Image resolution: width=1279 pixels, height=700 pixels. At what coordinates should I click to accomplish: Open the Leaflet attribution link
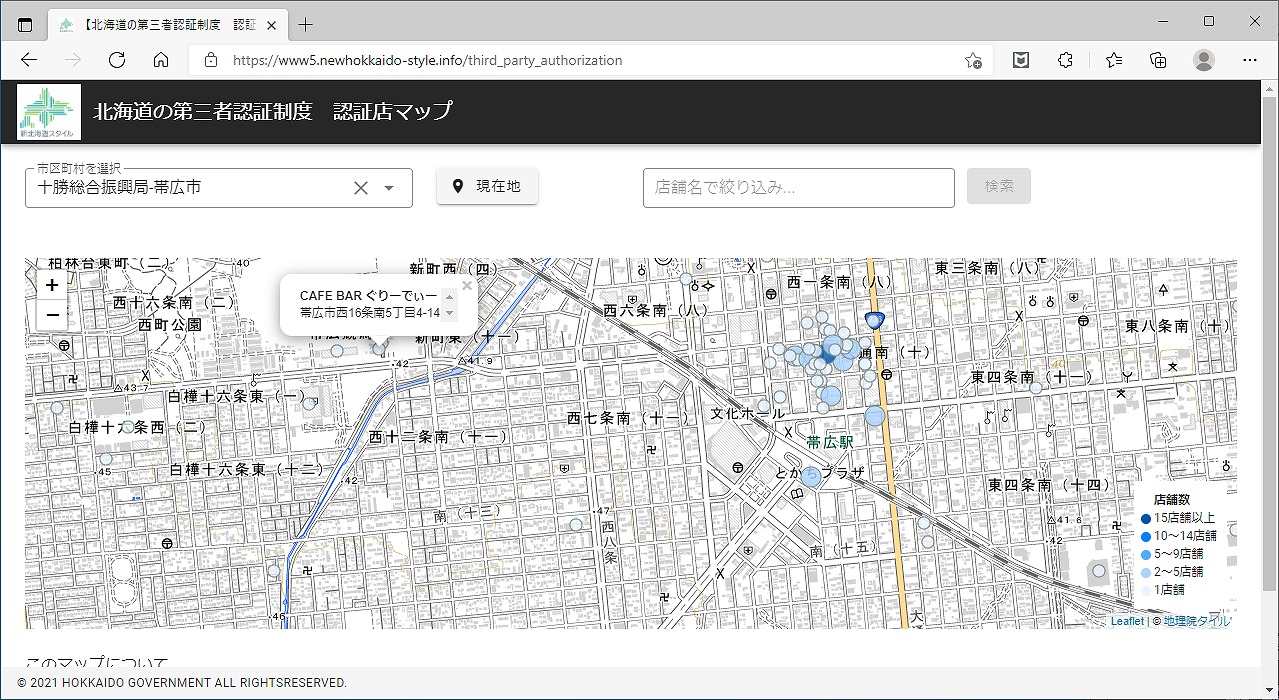1127,621
